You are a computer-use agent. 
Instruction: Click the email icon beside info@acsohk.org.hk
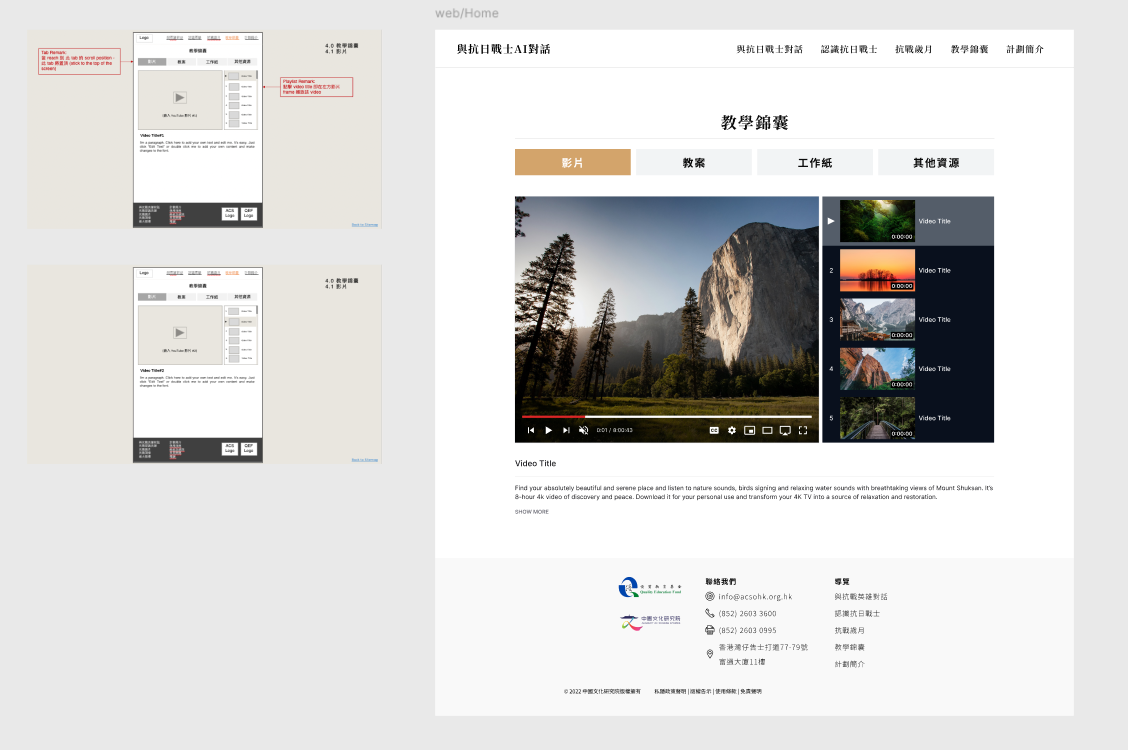[x=709, y=596]
